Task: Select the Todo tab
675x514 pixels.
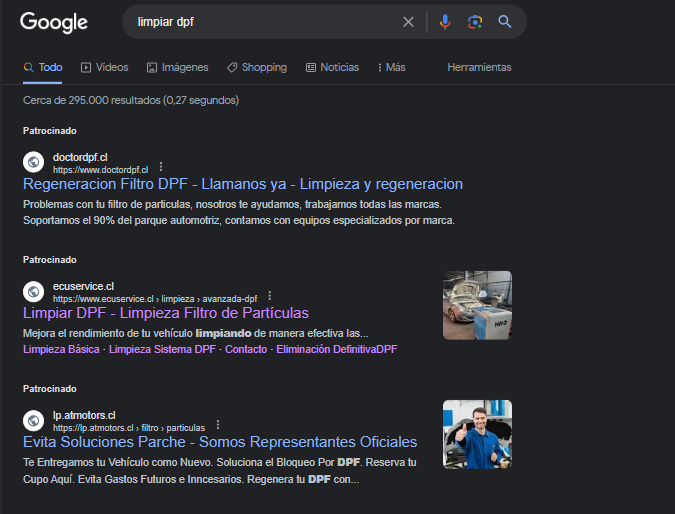Action: click(x=43, y=68)
